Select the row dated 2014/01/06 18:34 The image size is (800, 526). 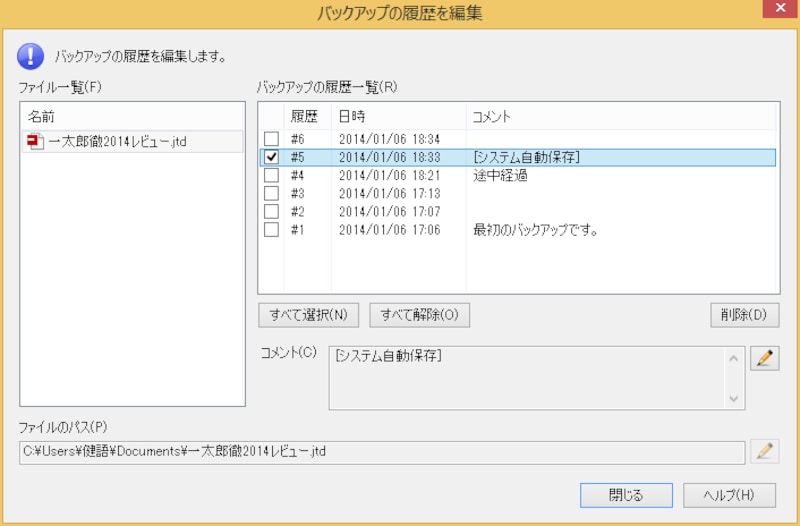pos(517,139)
